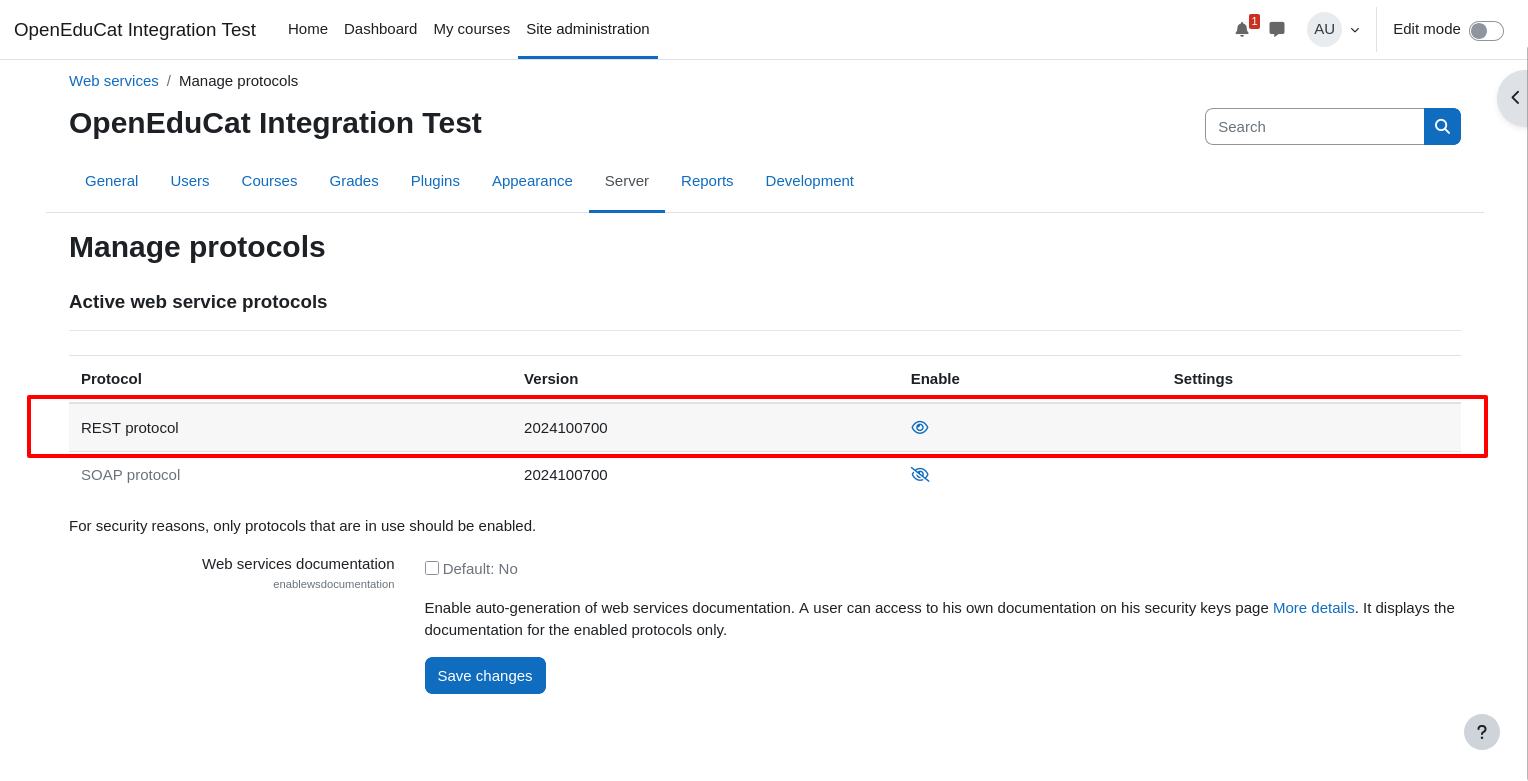Select the Server tab
1528x781 pixels.
627,181
